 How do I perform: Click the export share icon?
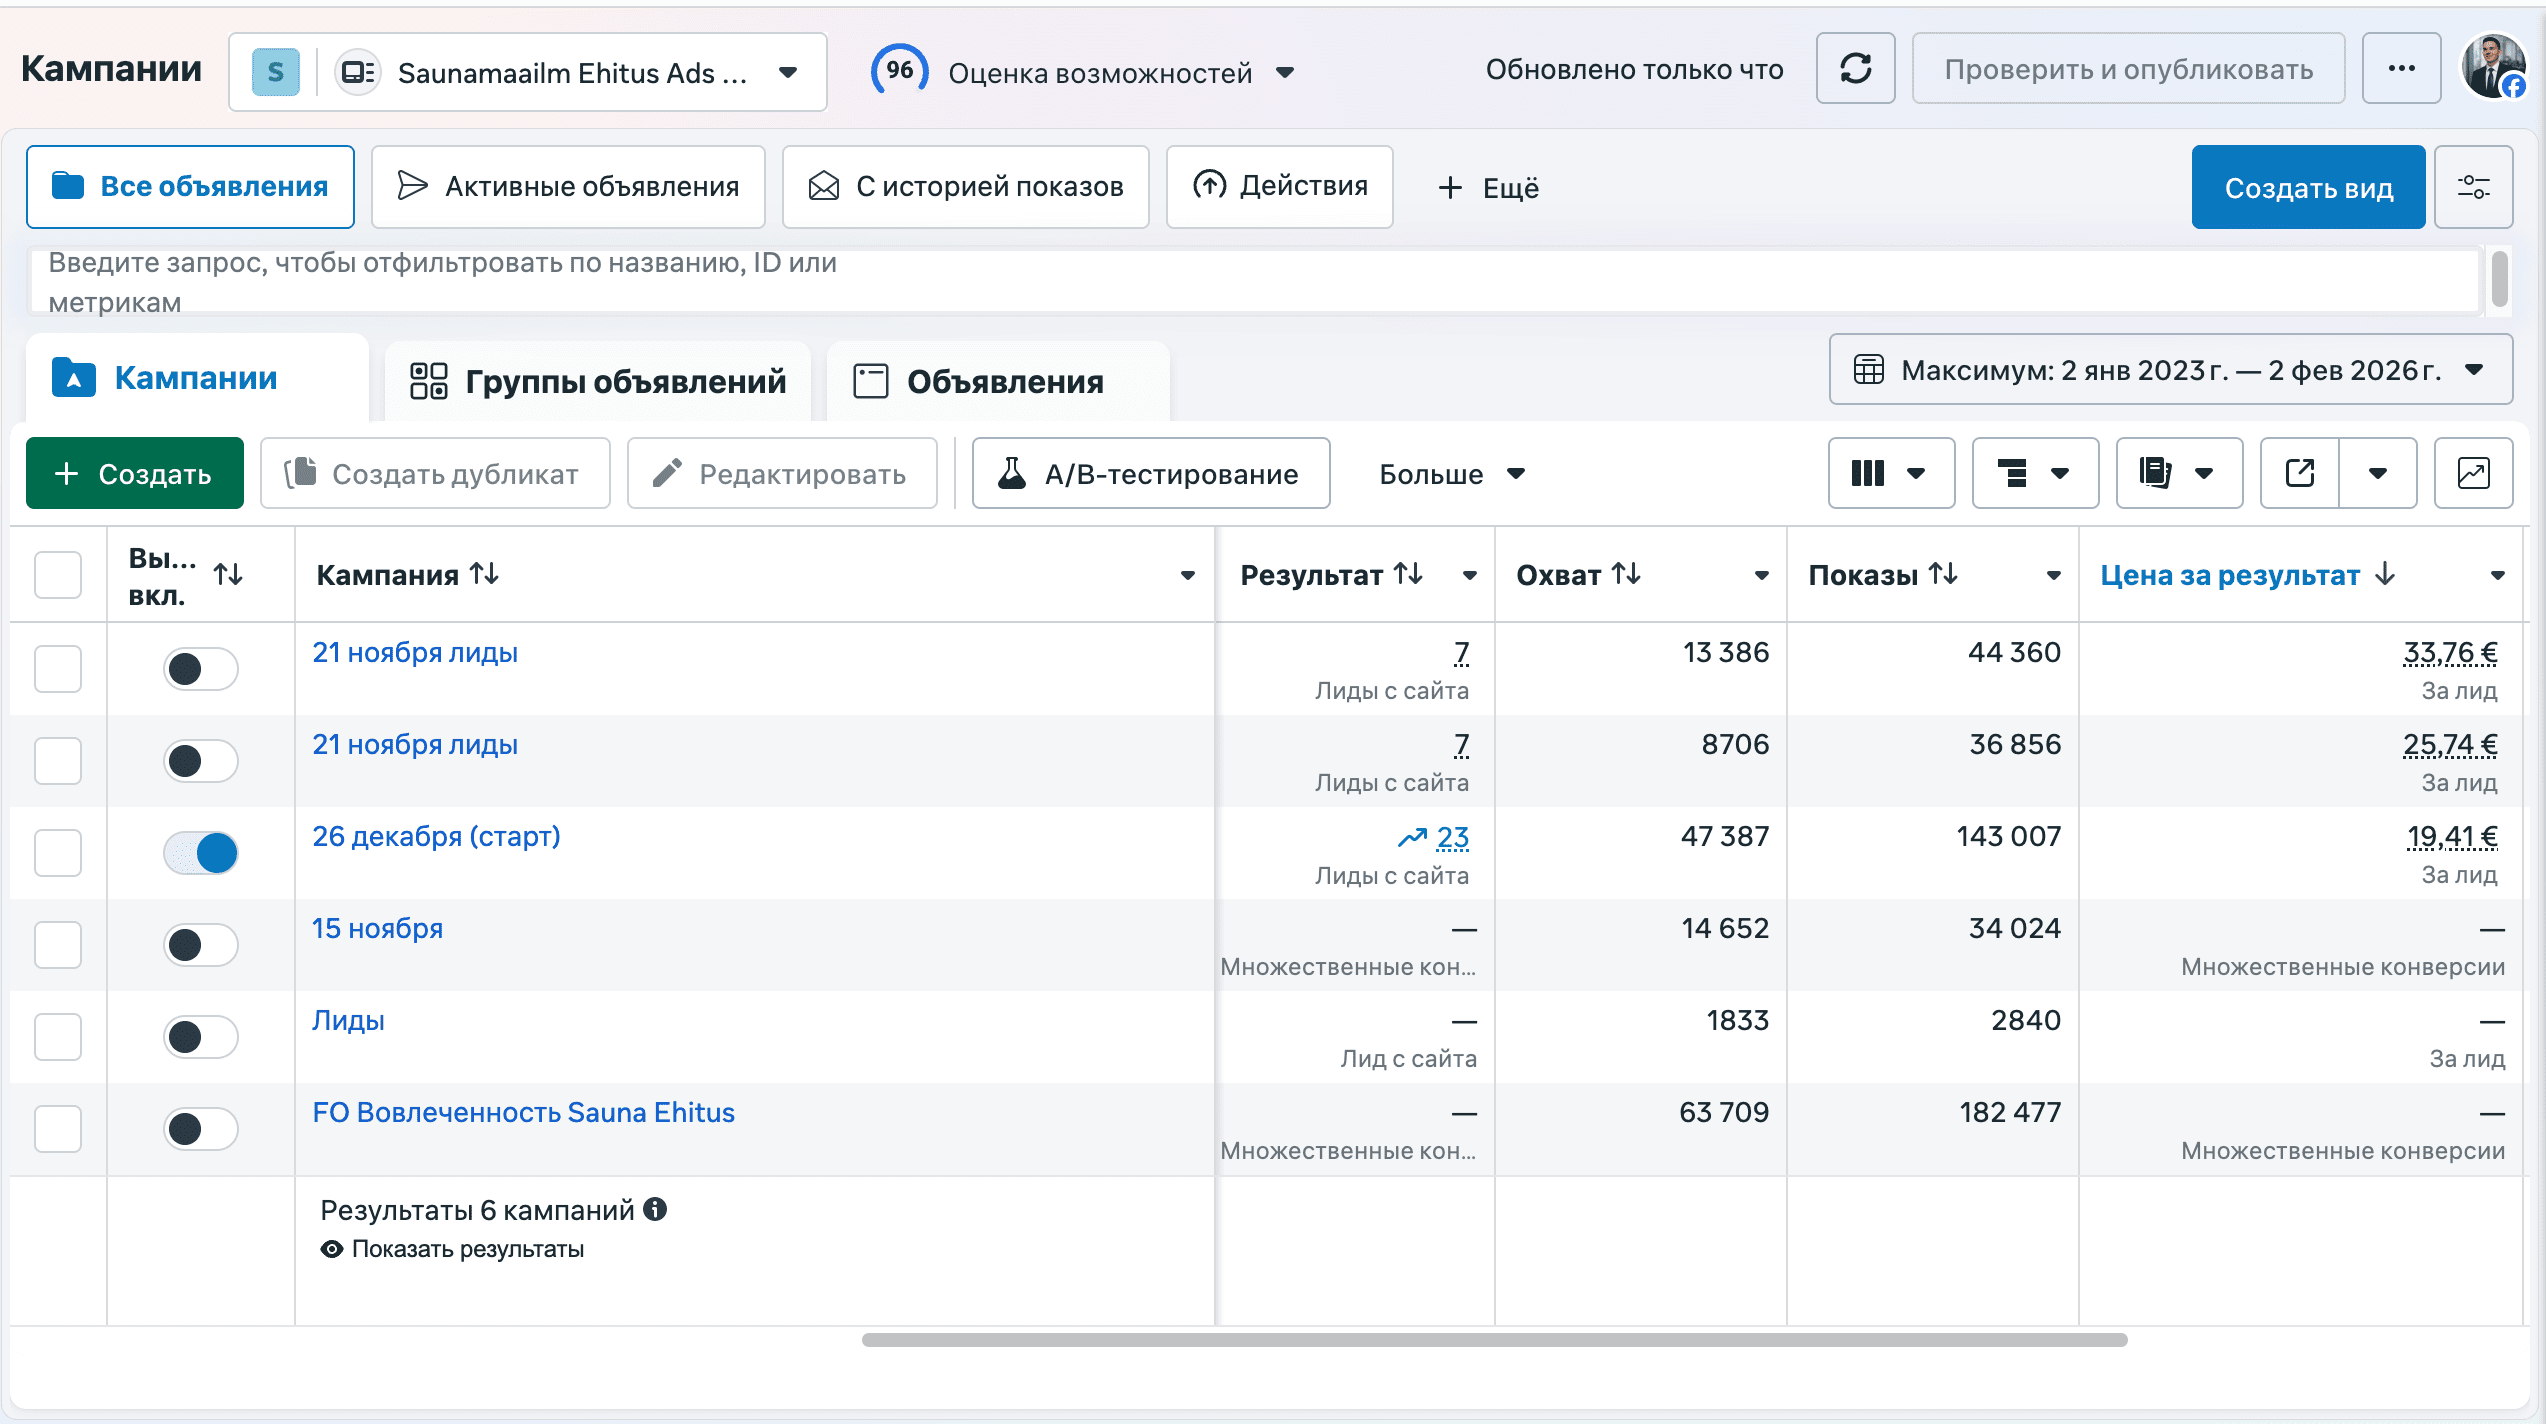(2300, 473)
